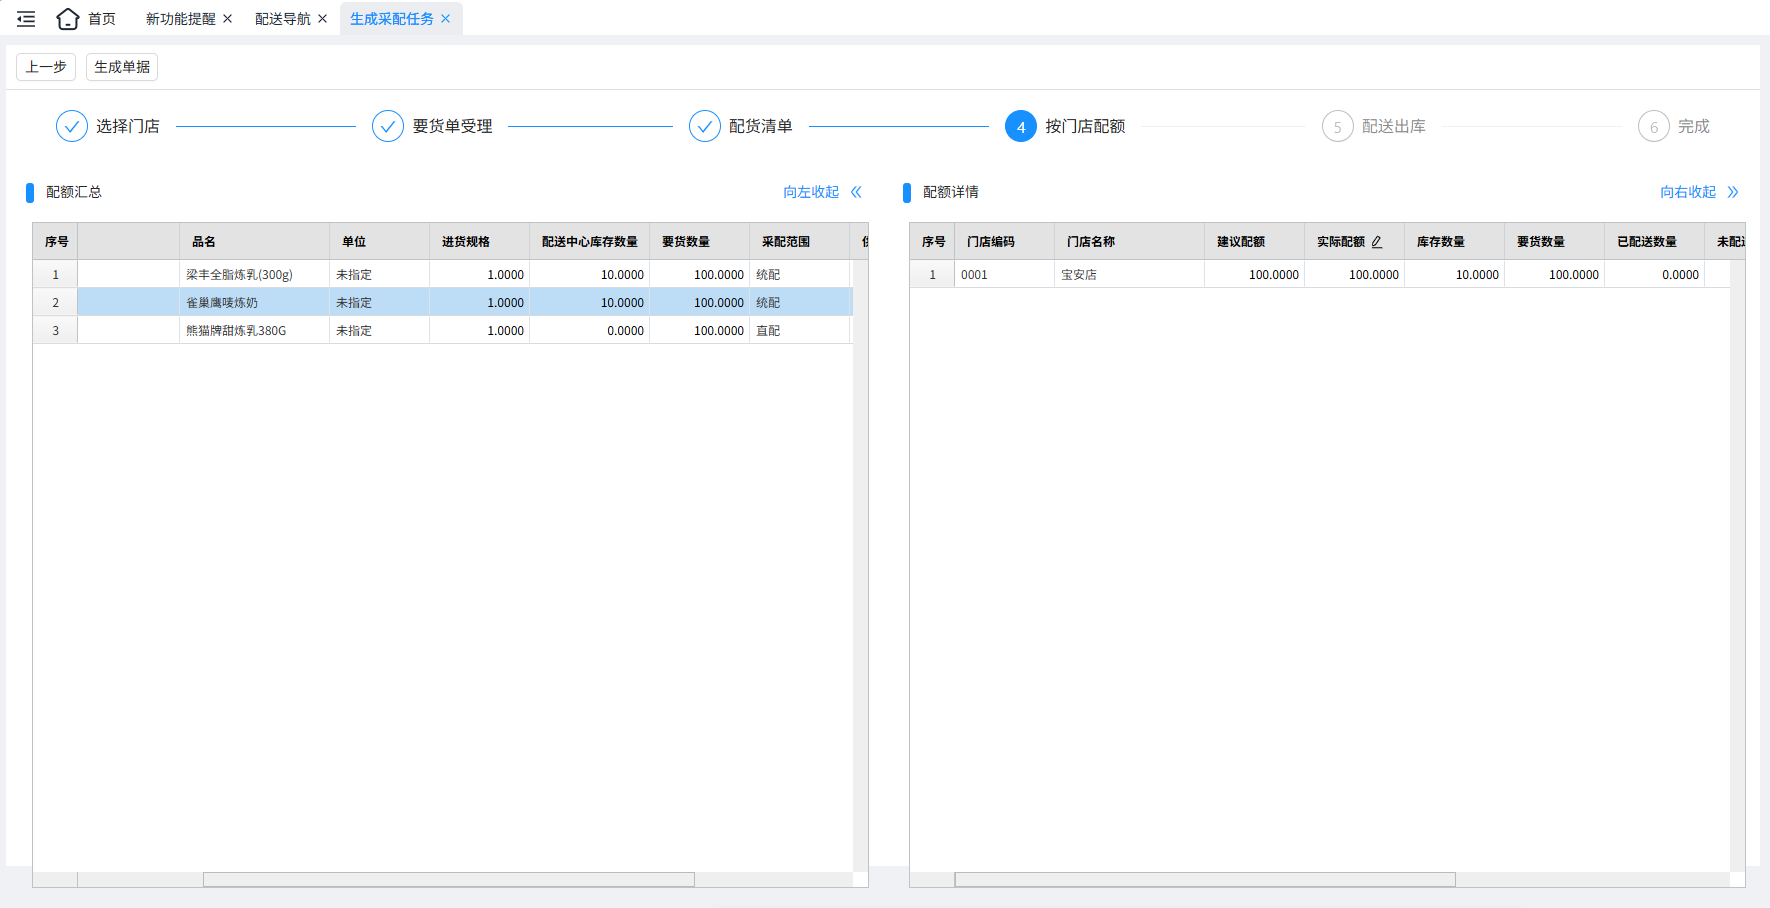Toggle the sidebar menu collapse icon
The height and width of the screenshot is (908, 1770).
click(26, 19)
